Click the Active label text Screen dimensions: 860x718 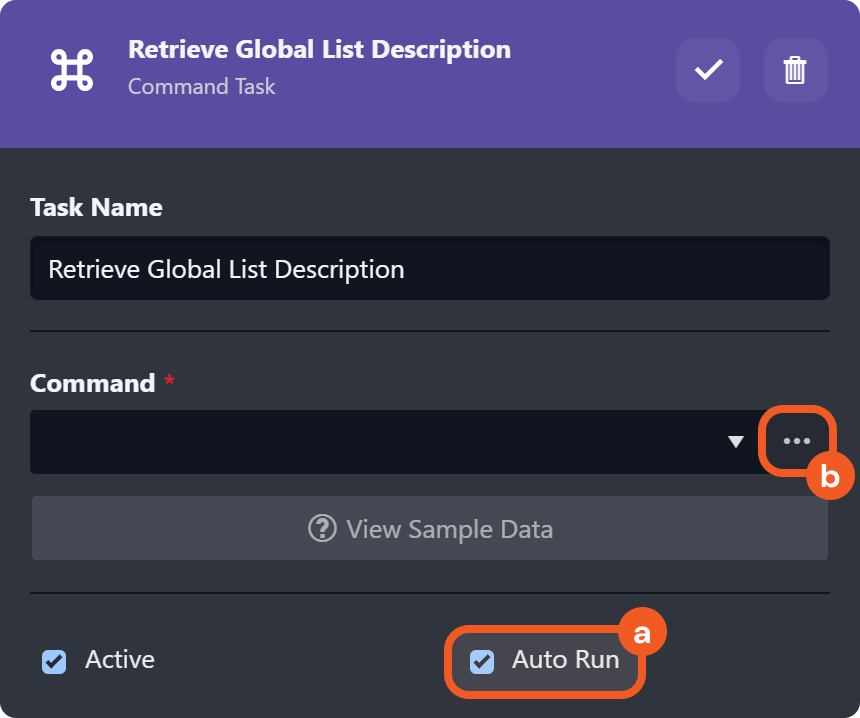(x=120, y=660)
